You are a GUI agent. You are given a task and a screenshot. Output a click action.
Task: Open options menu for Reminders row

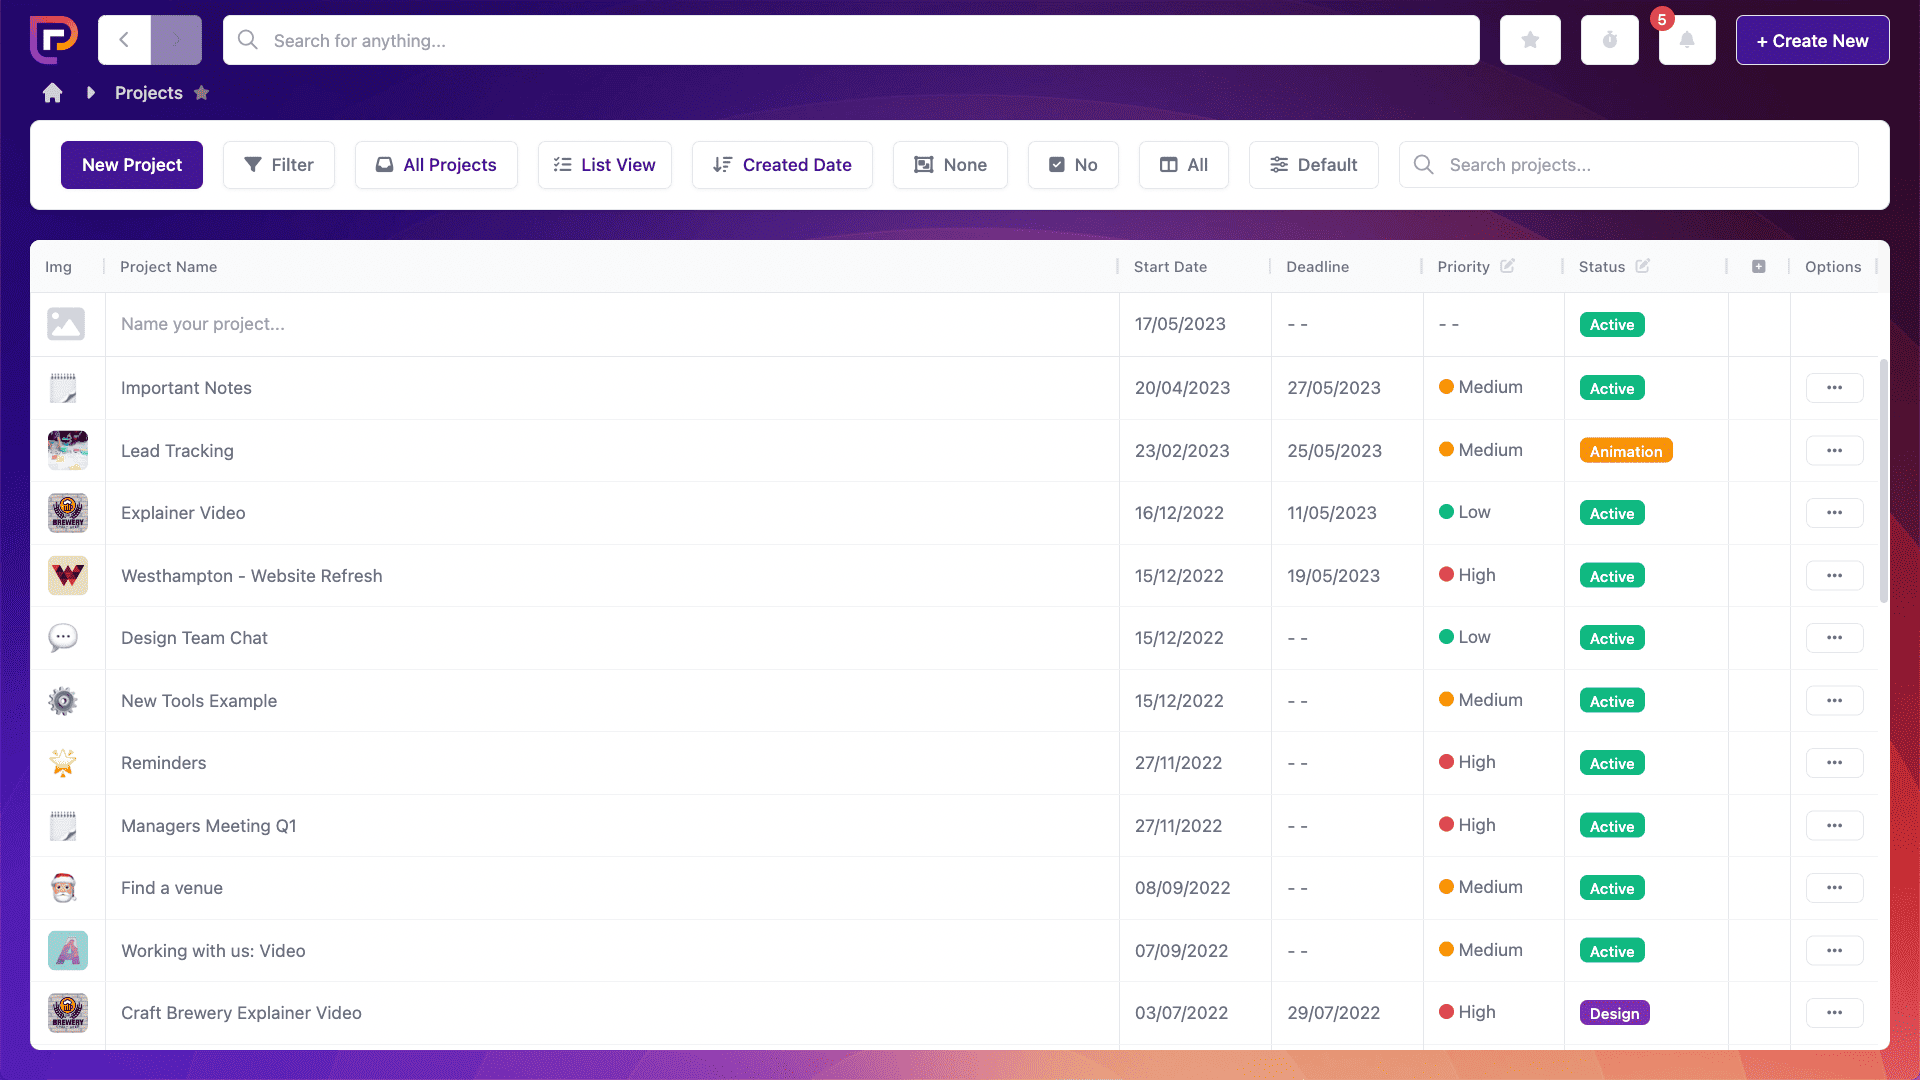pos(1834,763)
